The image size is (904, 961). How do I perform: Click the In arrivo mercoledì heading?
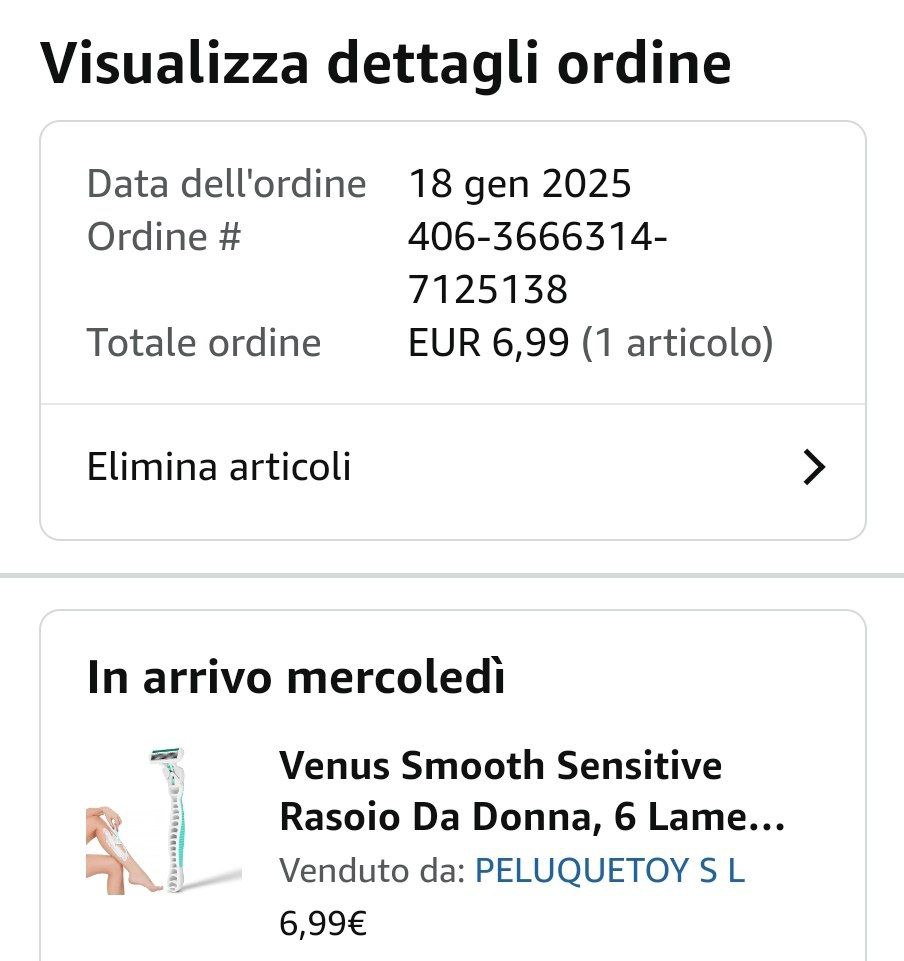pos(296,677)
